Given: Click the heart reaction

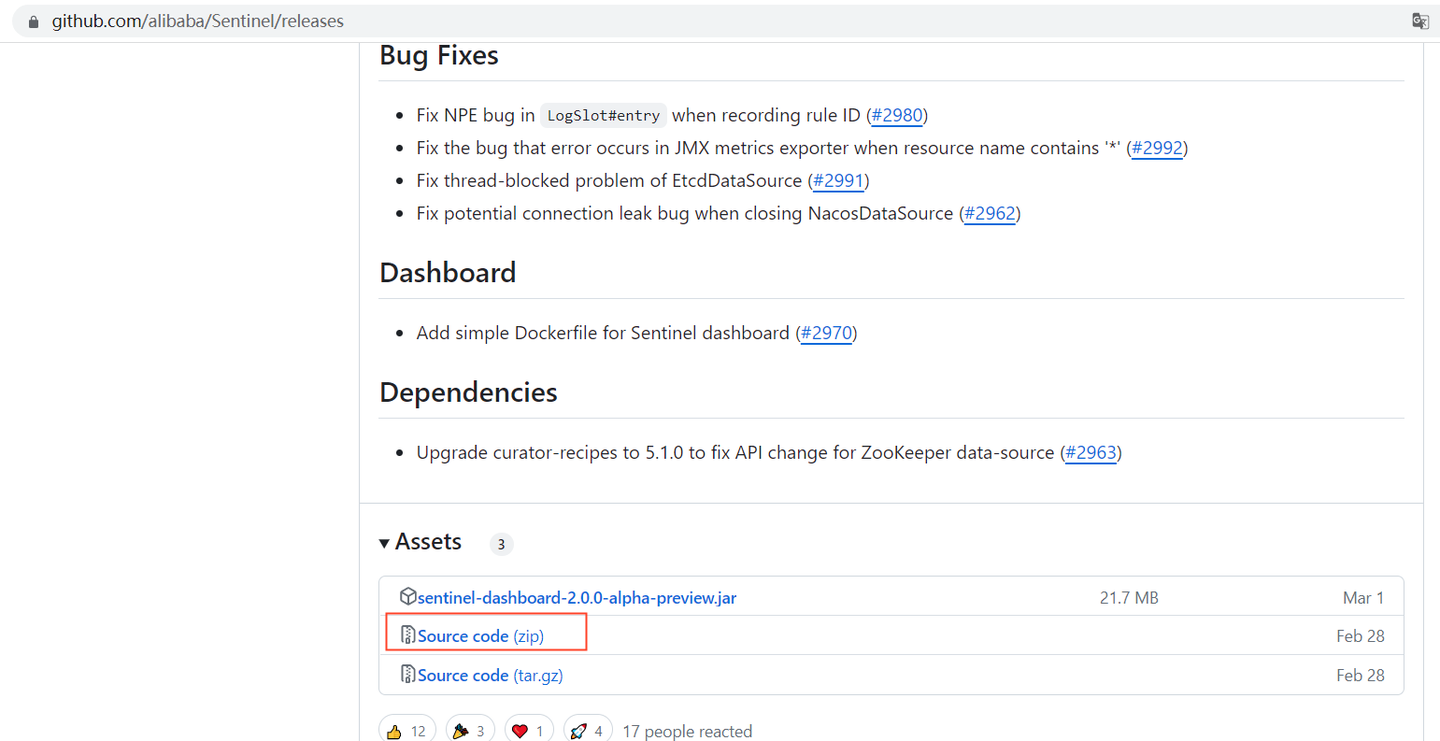Looking at the screenshot, I should (530, 731).
